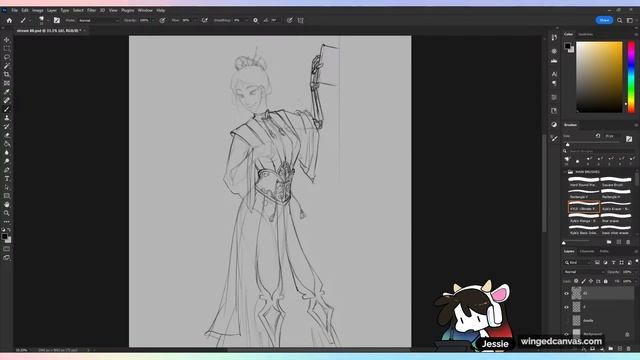Click the layer filter for type layers
The height and width of the screenshot is (360, 640).
(x=613, y=262)
